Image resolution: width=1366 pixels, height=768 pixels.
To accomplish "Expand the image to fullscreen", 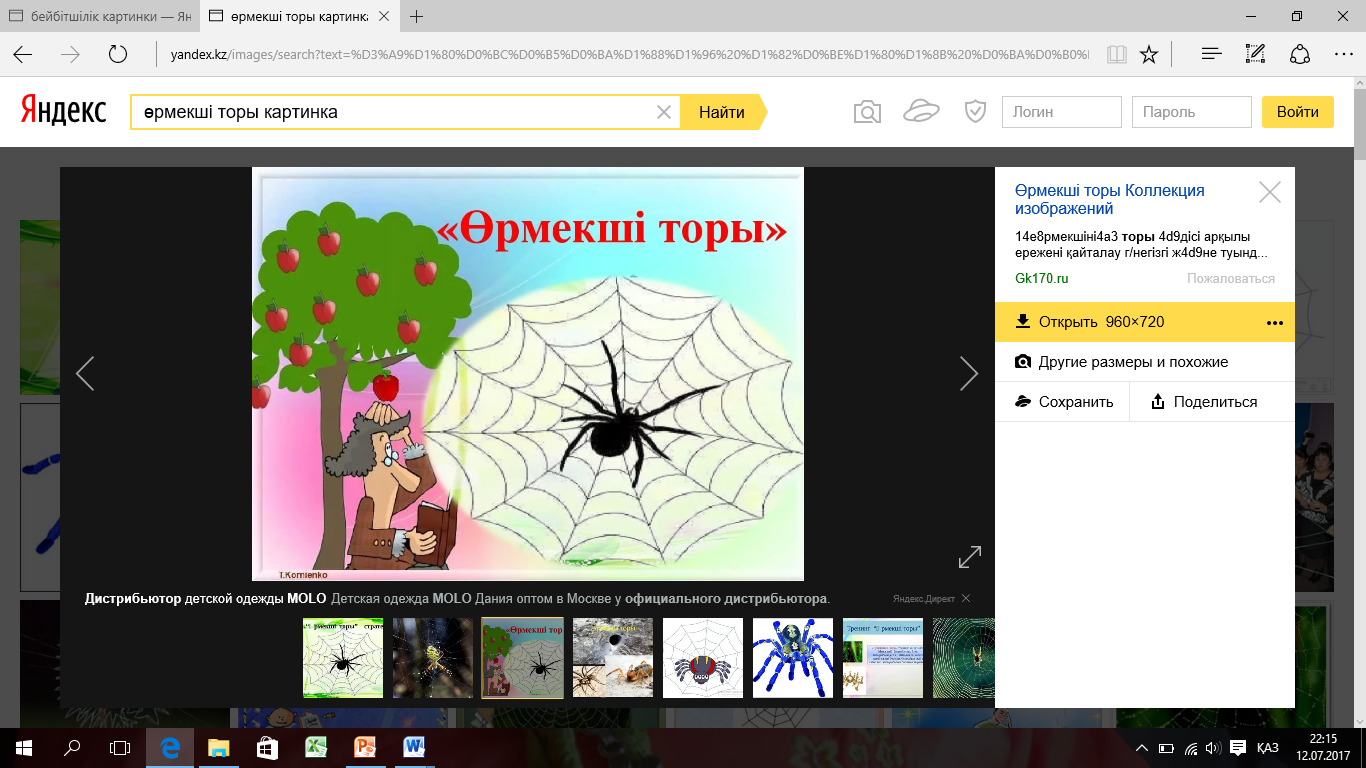I will tap(970, 557).
